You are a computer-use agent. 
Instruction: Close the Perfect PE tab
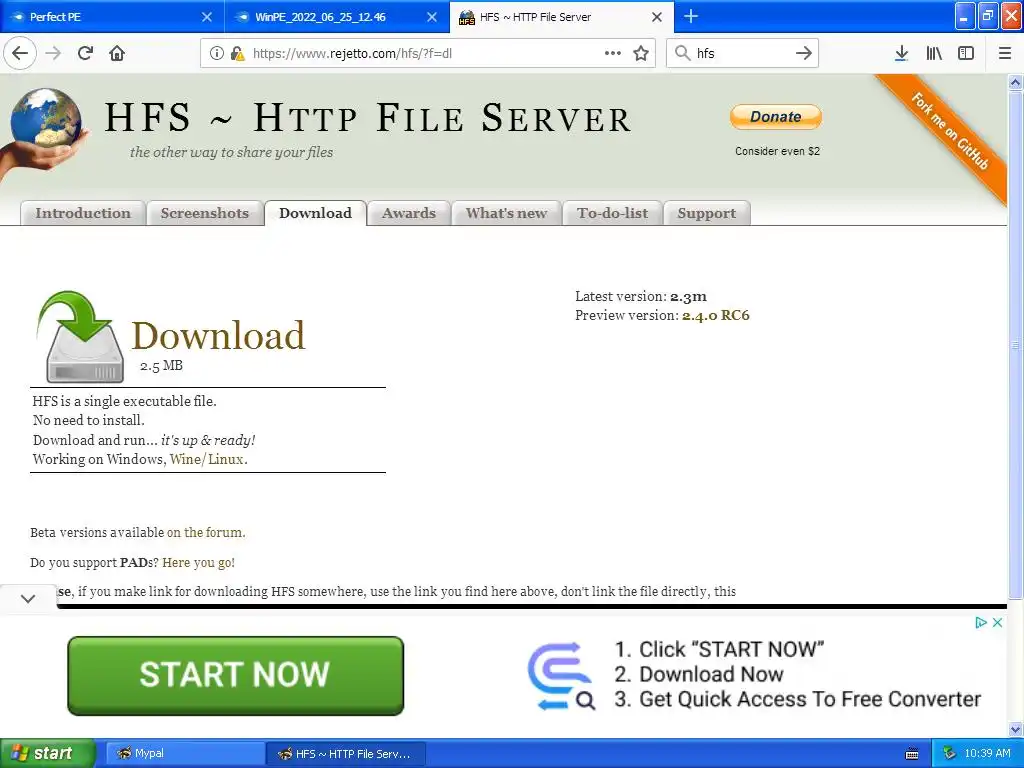206,17
